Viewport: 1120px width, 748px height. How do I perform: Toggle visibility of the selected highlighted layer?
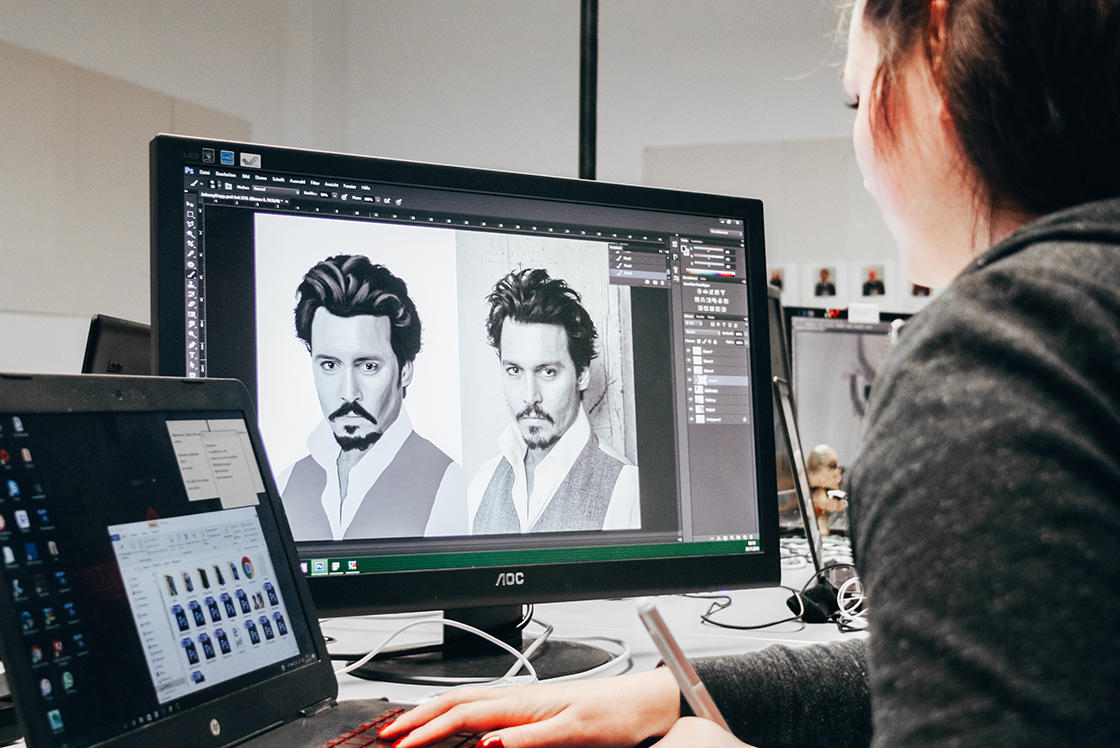point(688,380)
